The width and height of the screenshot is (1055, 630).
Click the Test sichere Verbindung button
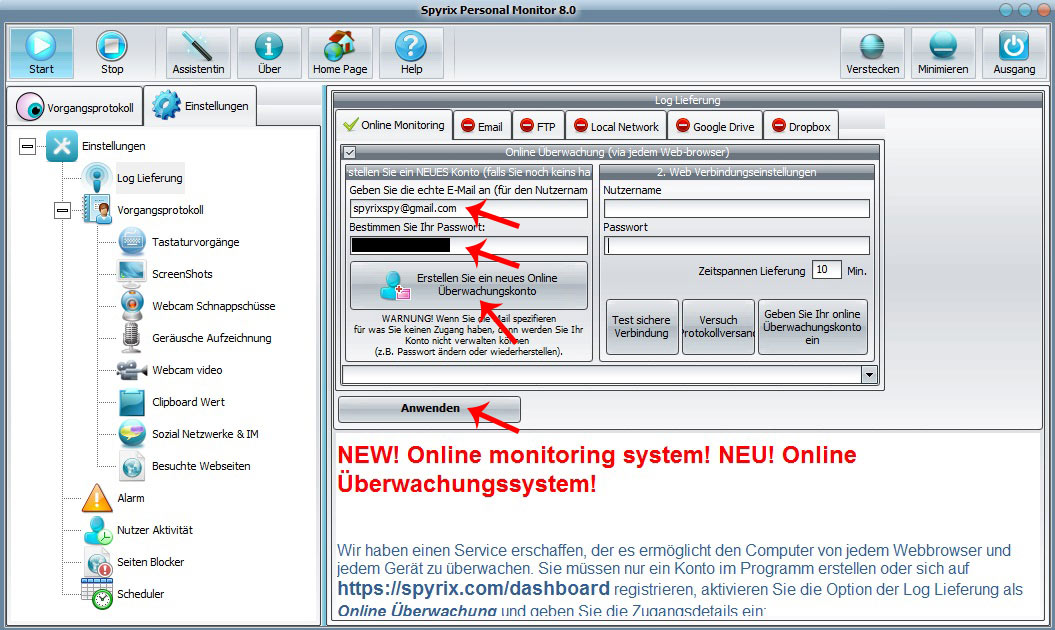tap(642, 326)
